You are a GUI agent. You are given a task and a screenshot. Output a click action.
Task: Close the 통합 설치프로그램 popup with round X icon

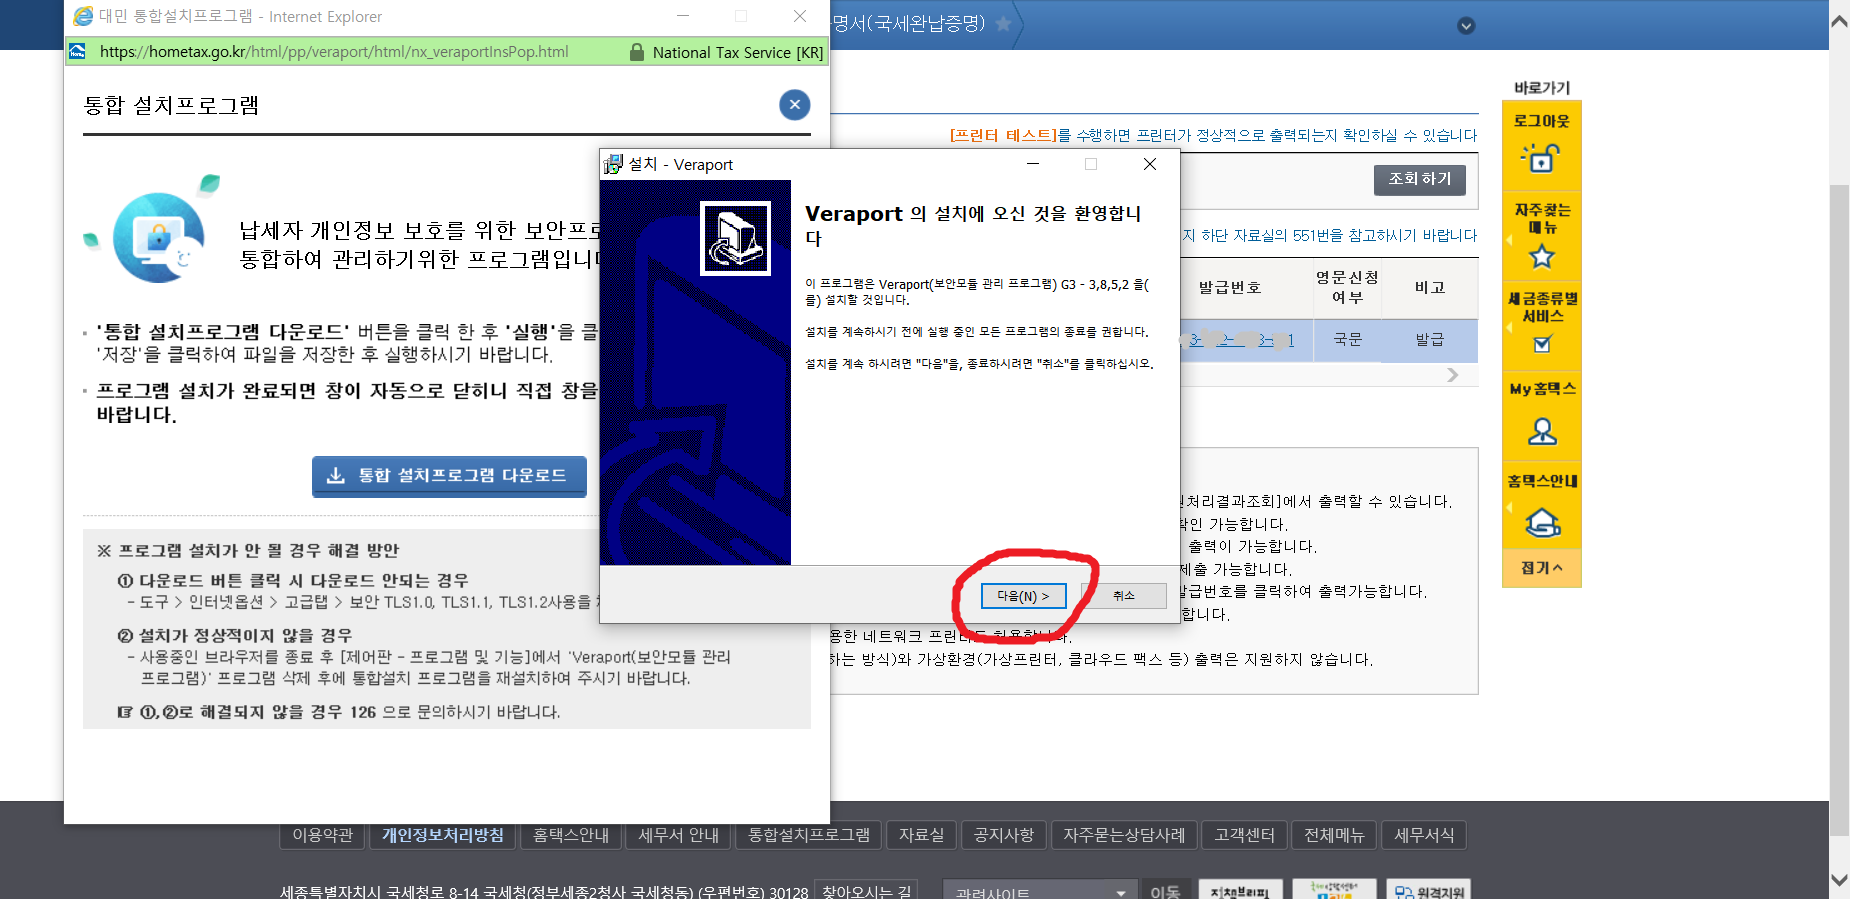[x=795, y=105]
